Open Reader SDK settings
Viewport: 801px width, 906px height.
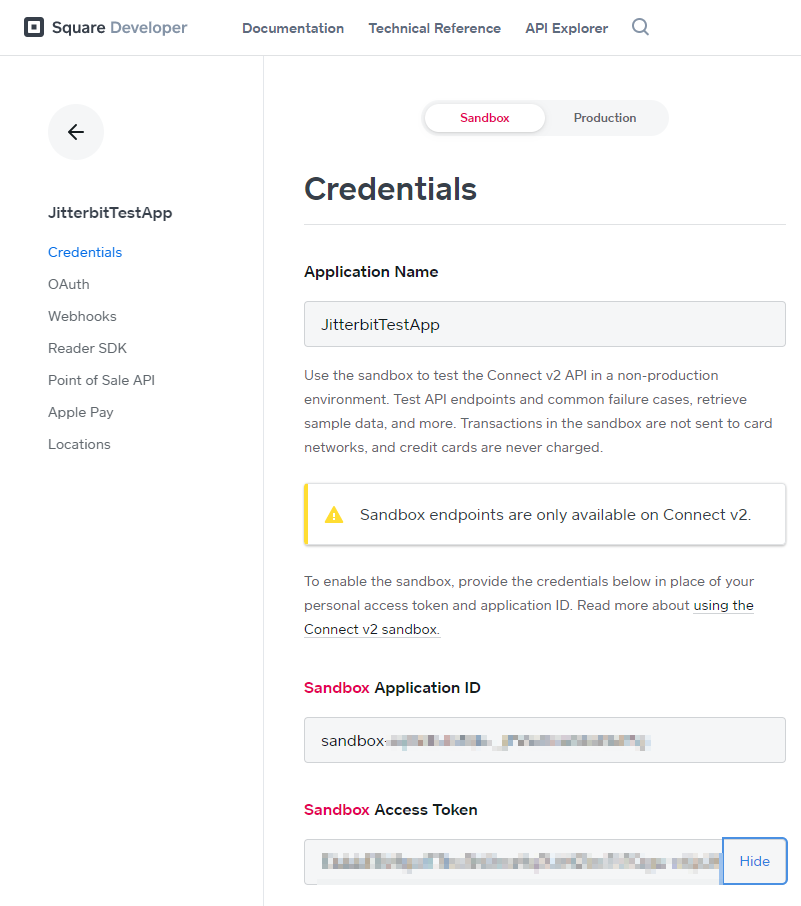click(x=87, y=348)
